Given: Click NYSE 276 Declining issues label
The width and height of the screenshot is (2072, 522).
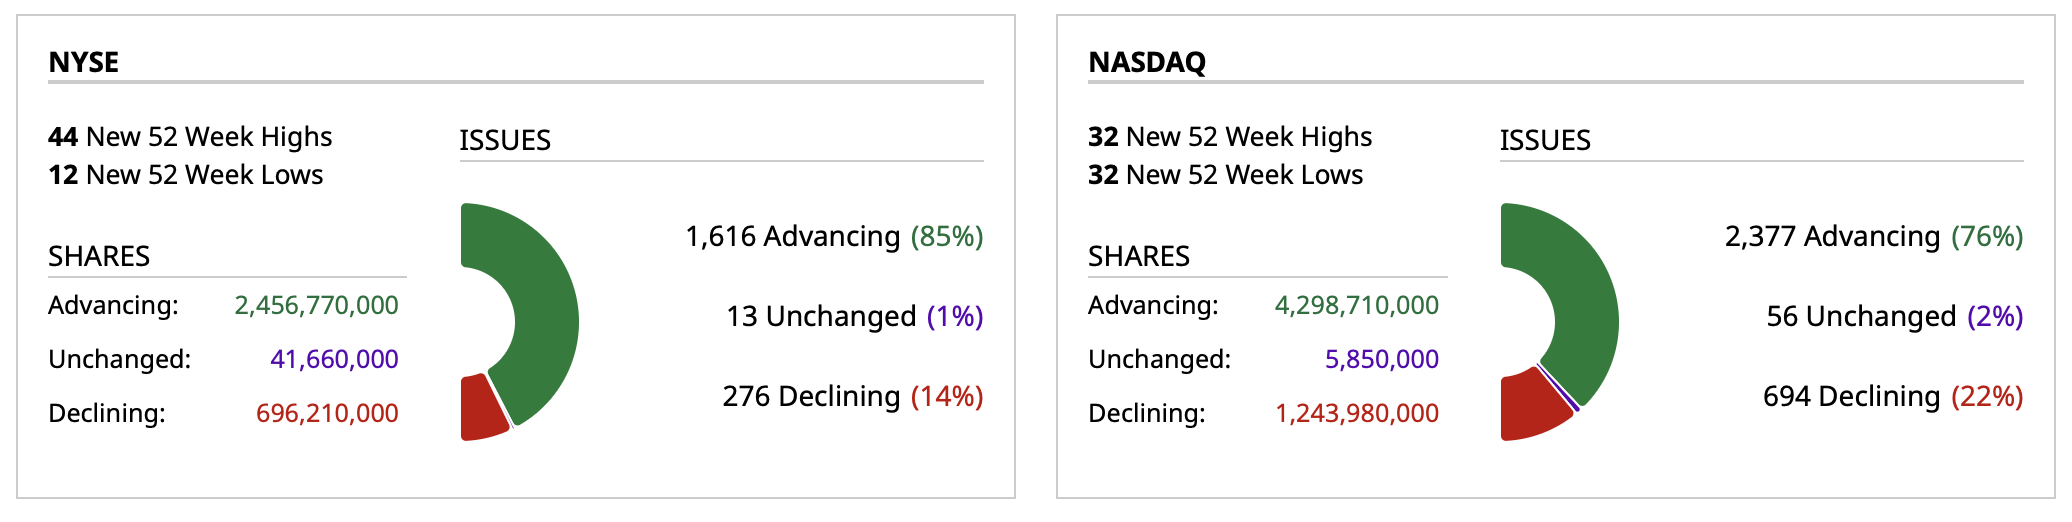Looking at the screenshot, I should 852,396.
